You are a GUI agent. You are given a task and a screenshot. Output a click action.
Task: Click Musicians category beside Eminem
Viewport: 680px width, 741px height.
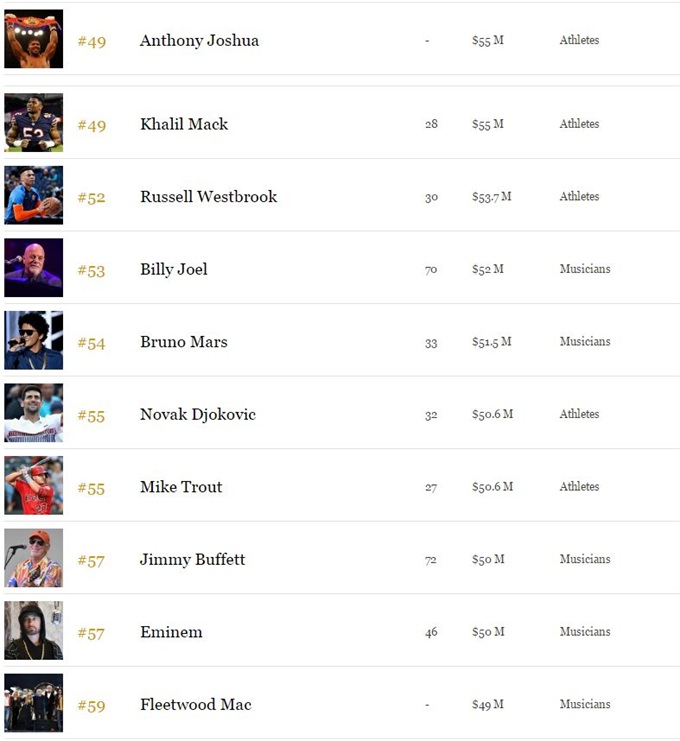[x=585, y=631]
